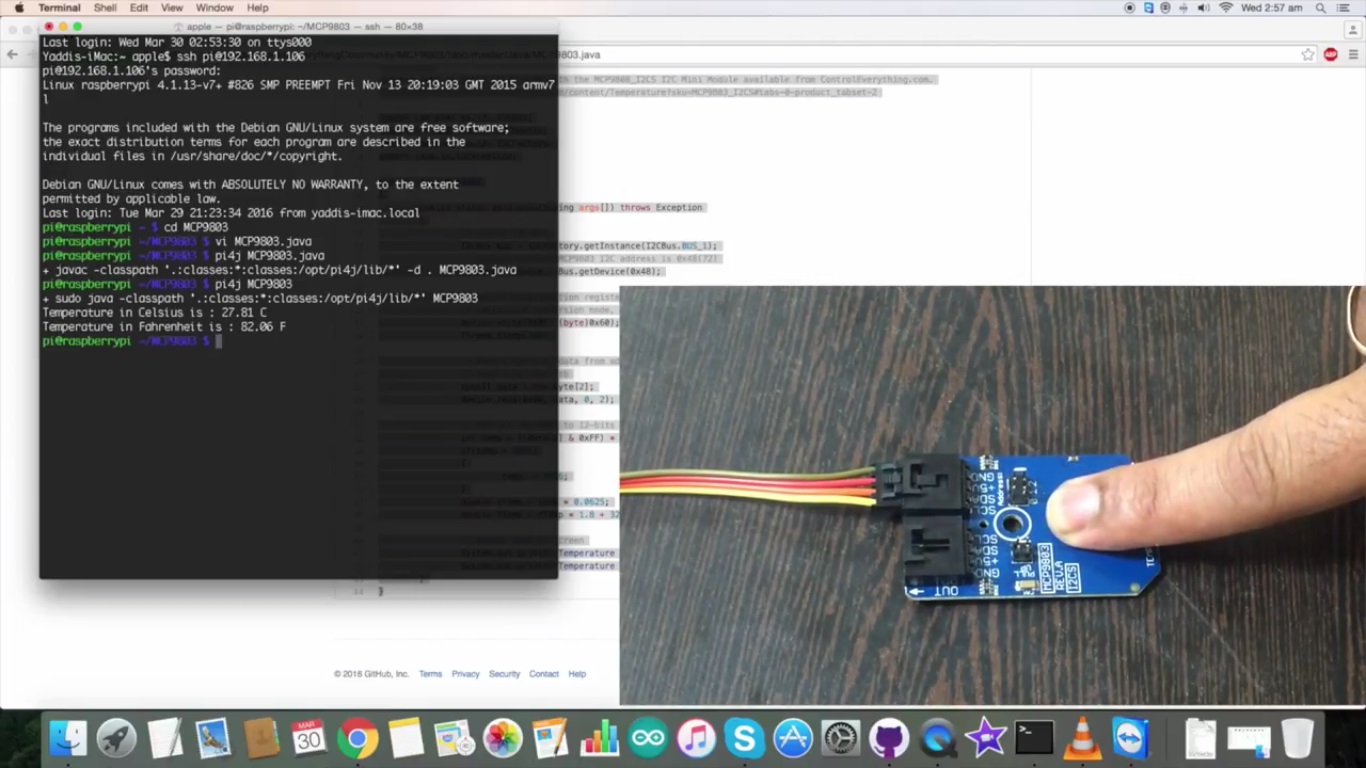Open Spotlight search in the menu bar
Image resolution: width=1366 pixels, height=768 pixels.
(1320, 8)
